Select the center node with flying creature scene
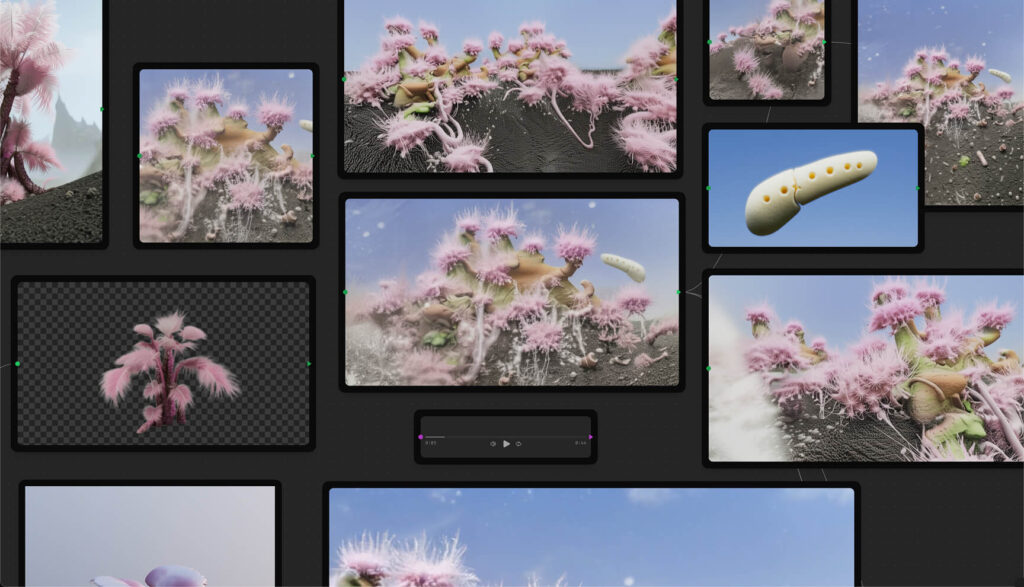Image resolution: width=1024 pixels, height=587 pixels. 511,292
